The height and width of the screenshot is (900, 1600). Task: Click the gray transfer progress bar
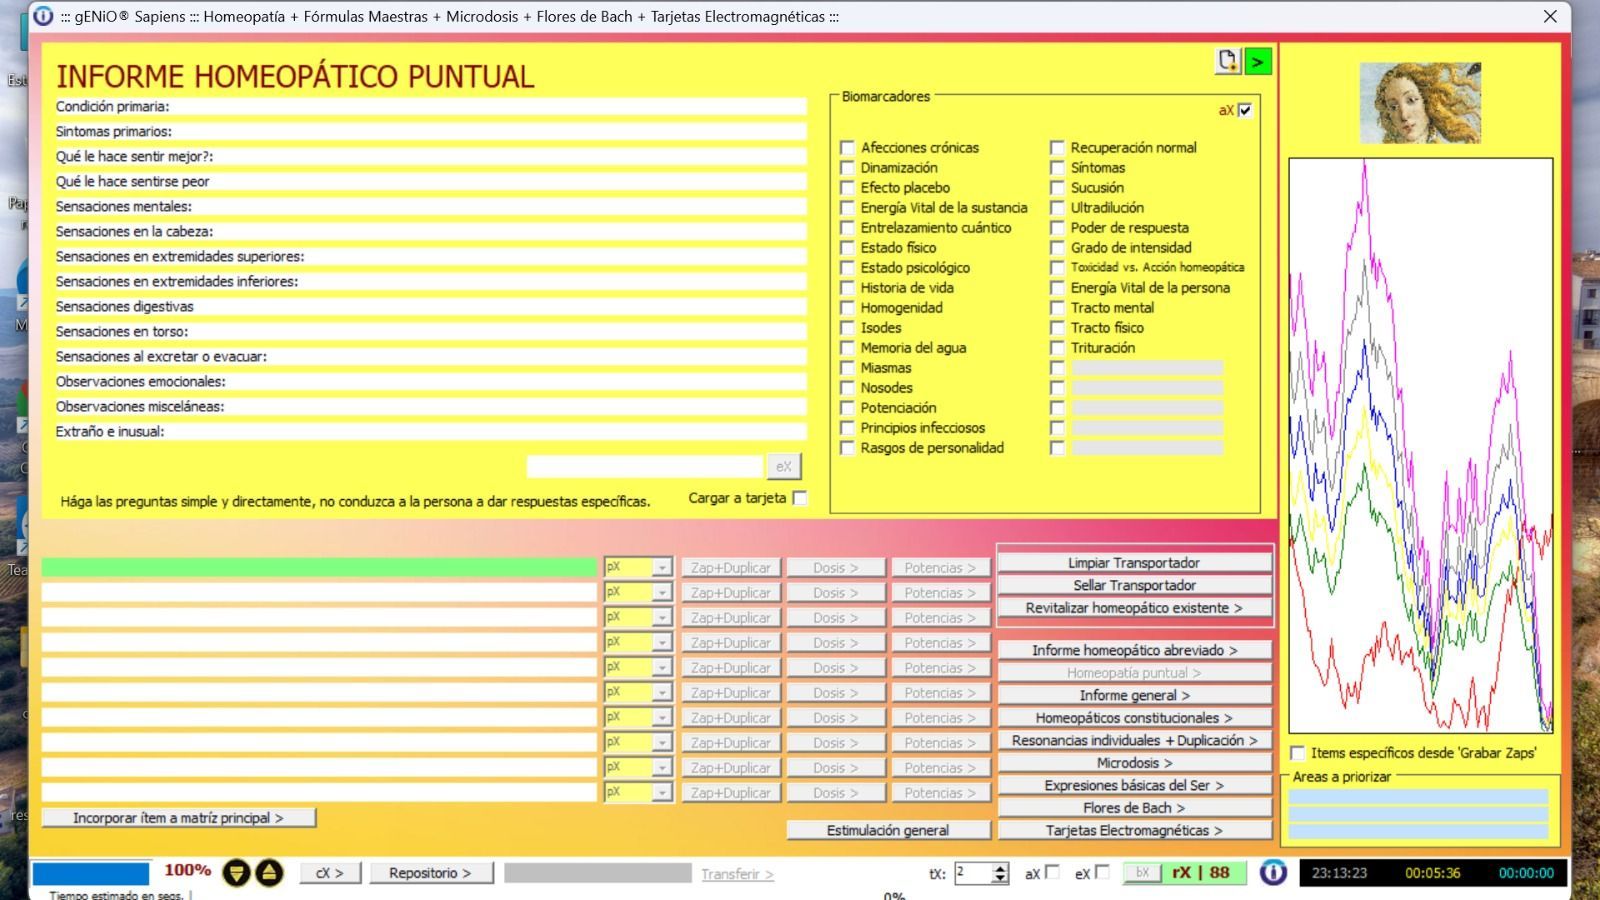click(x=598, y=873)
